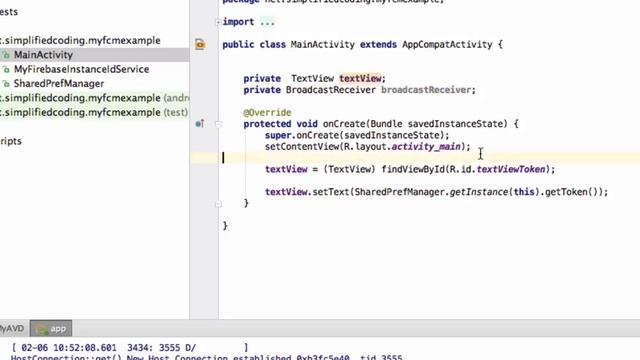
Task: Click the class icon next to MainActivity
Action: [6, 55]
